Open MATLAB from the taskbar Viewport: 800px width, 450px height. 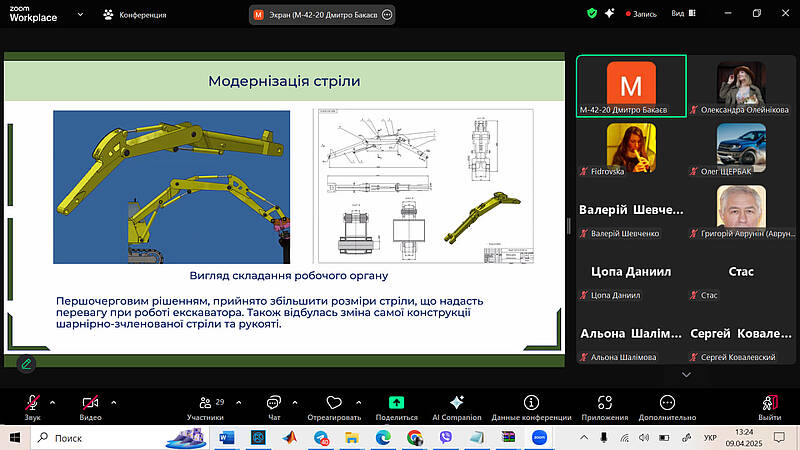290,438
